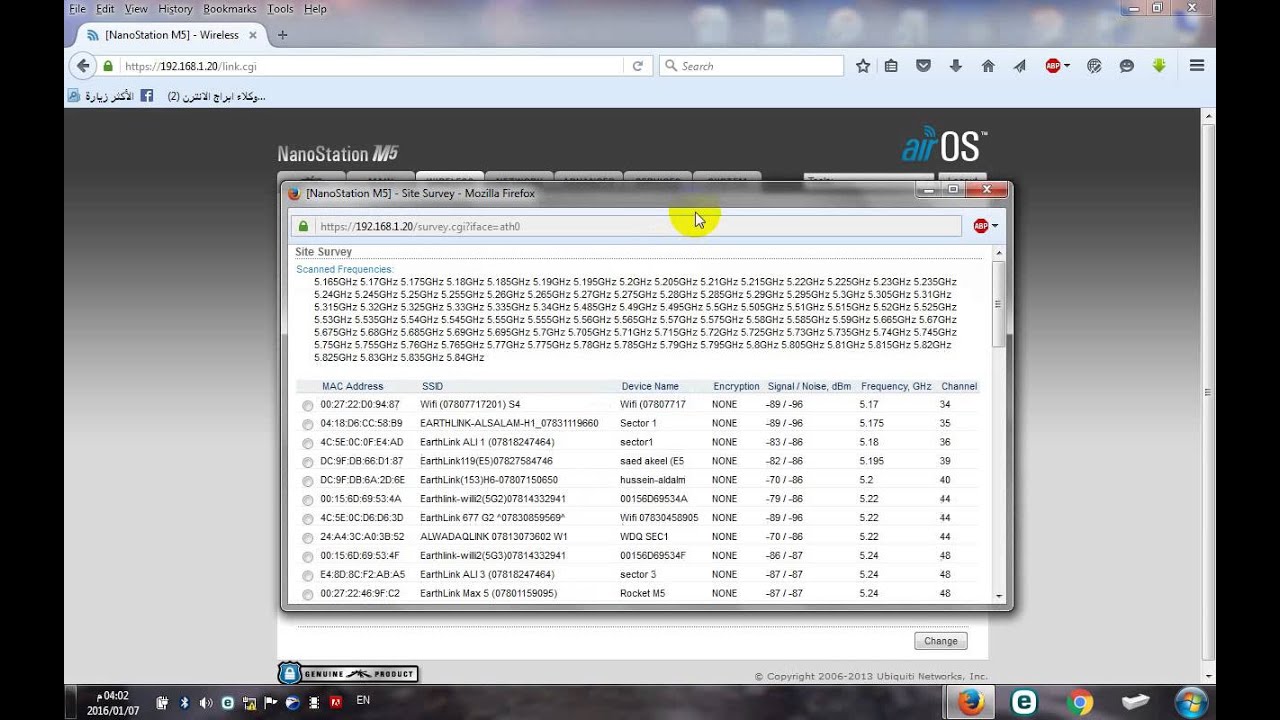Open the Help menu

(315, 9)
